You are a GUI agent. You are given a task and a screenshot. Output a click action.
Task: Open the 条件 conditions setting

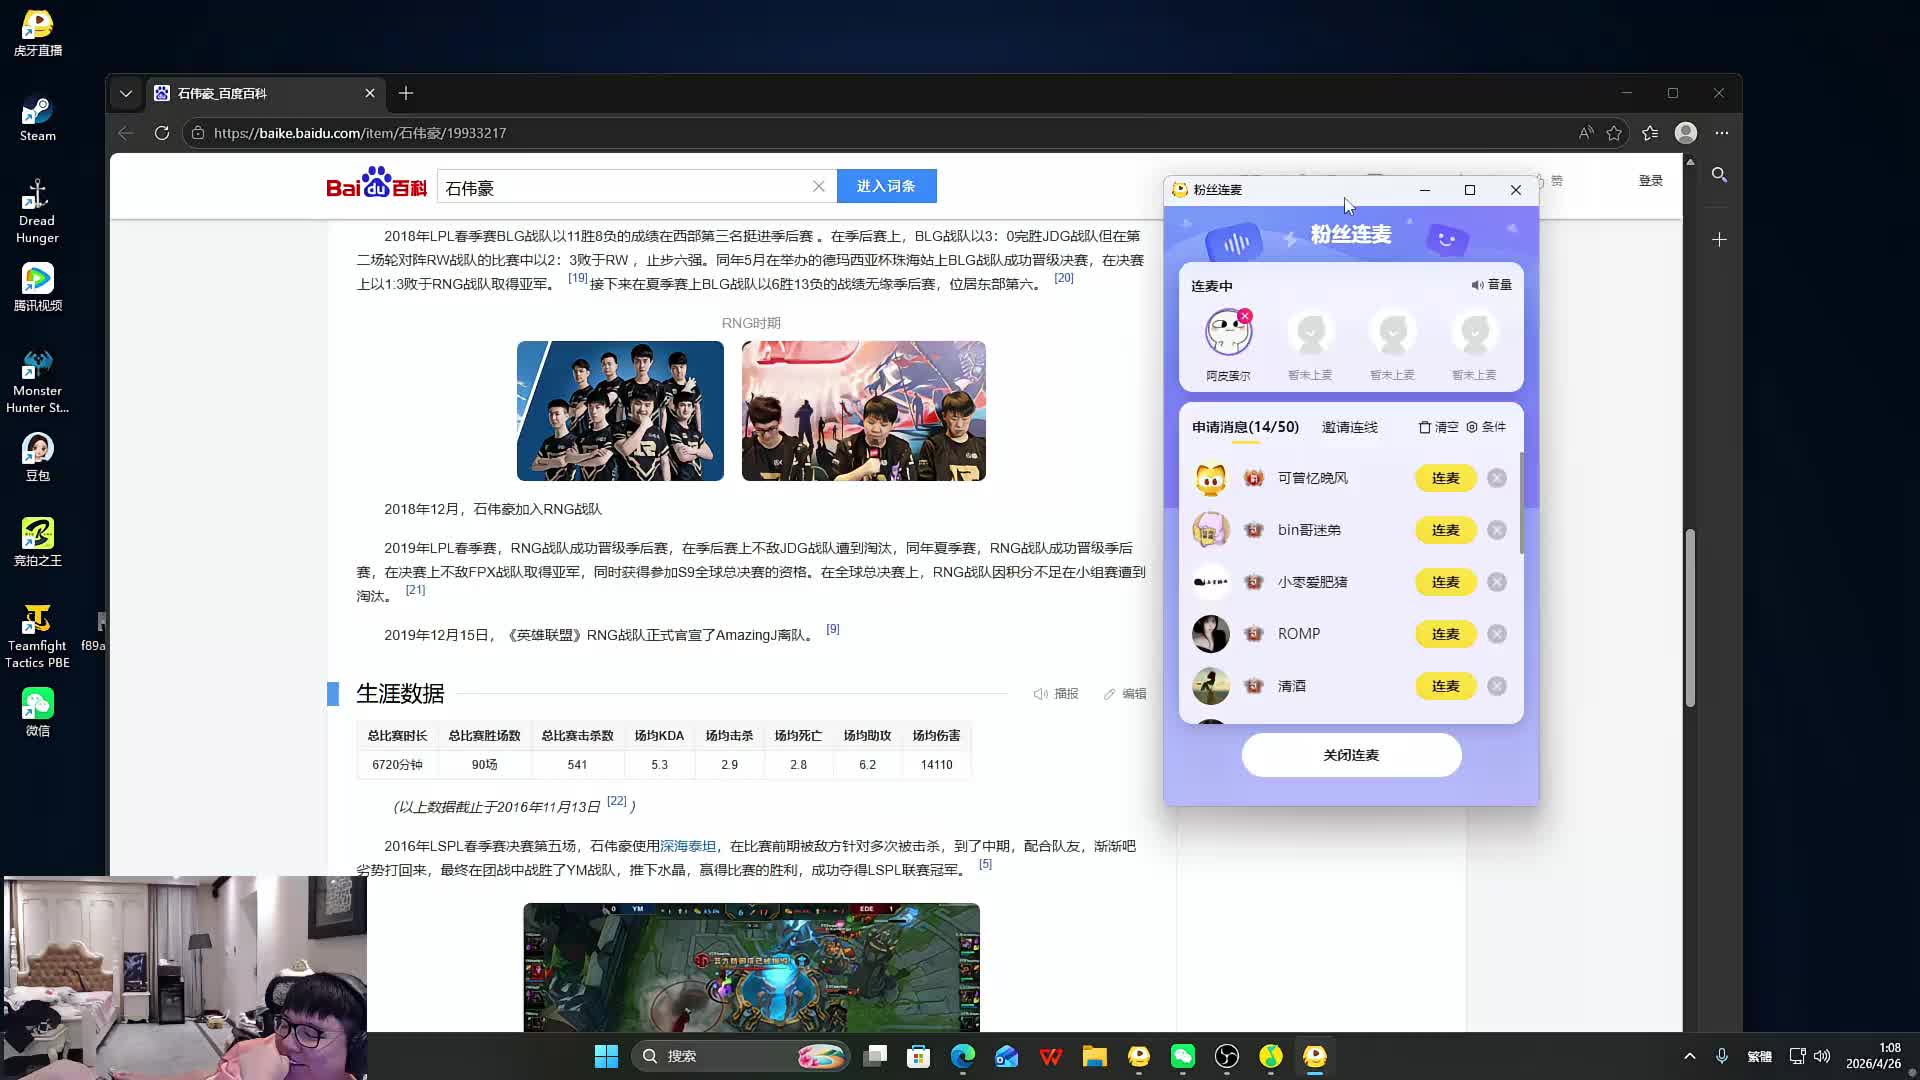(1486, 427)
